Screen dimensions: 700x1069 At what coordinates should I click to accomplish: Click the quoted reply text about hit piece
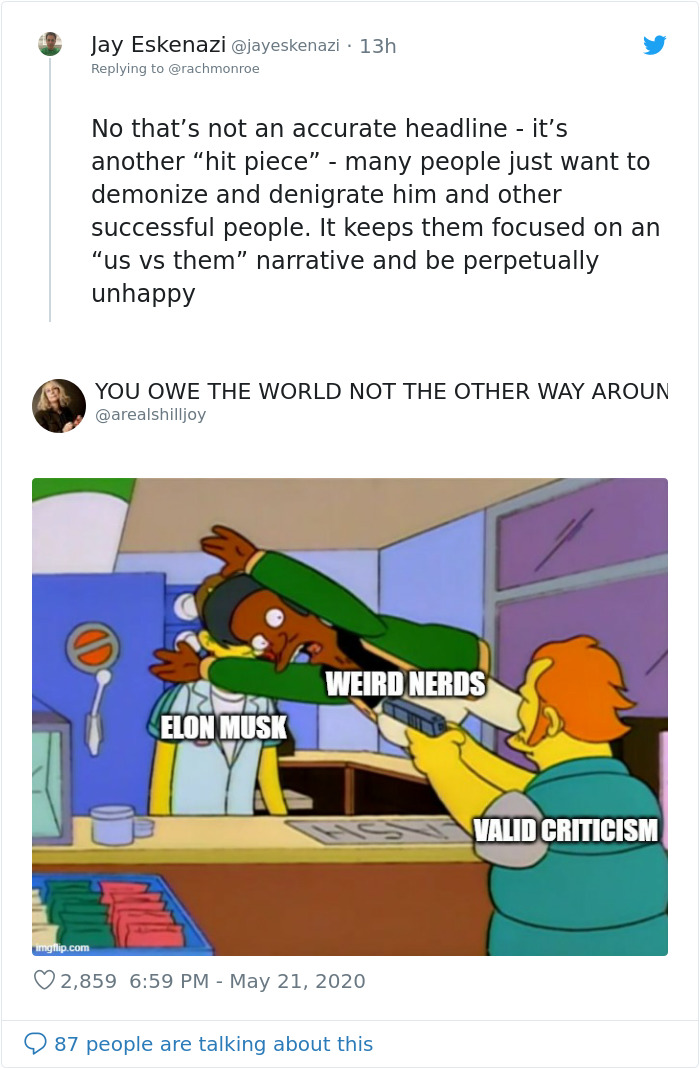[x=376, y=211]
